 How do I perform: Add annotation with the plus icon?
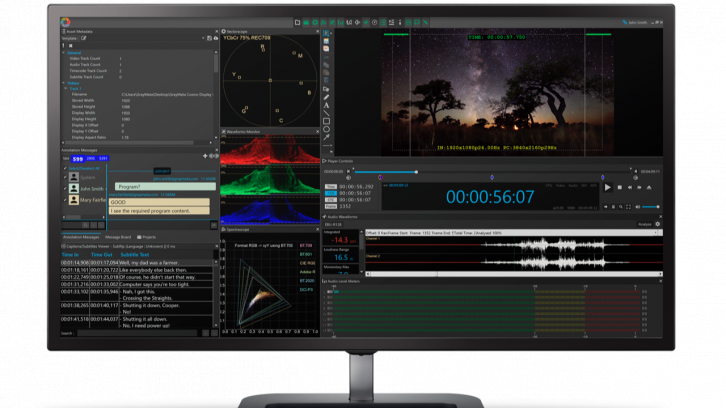(x=205, y=156)
